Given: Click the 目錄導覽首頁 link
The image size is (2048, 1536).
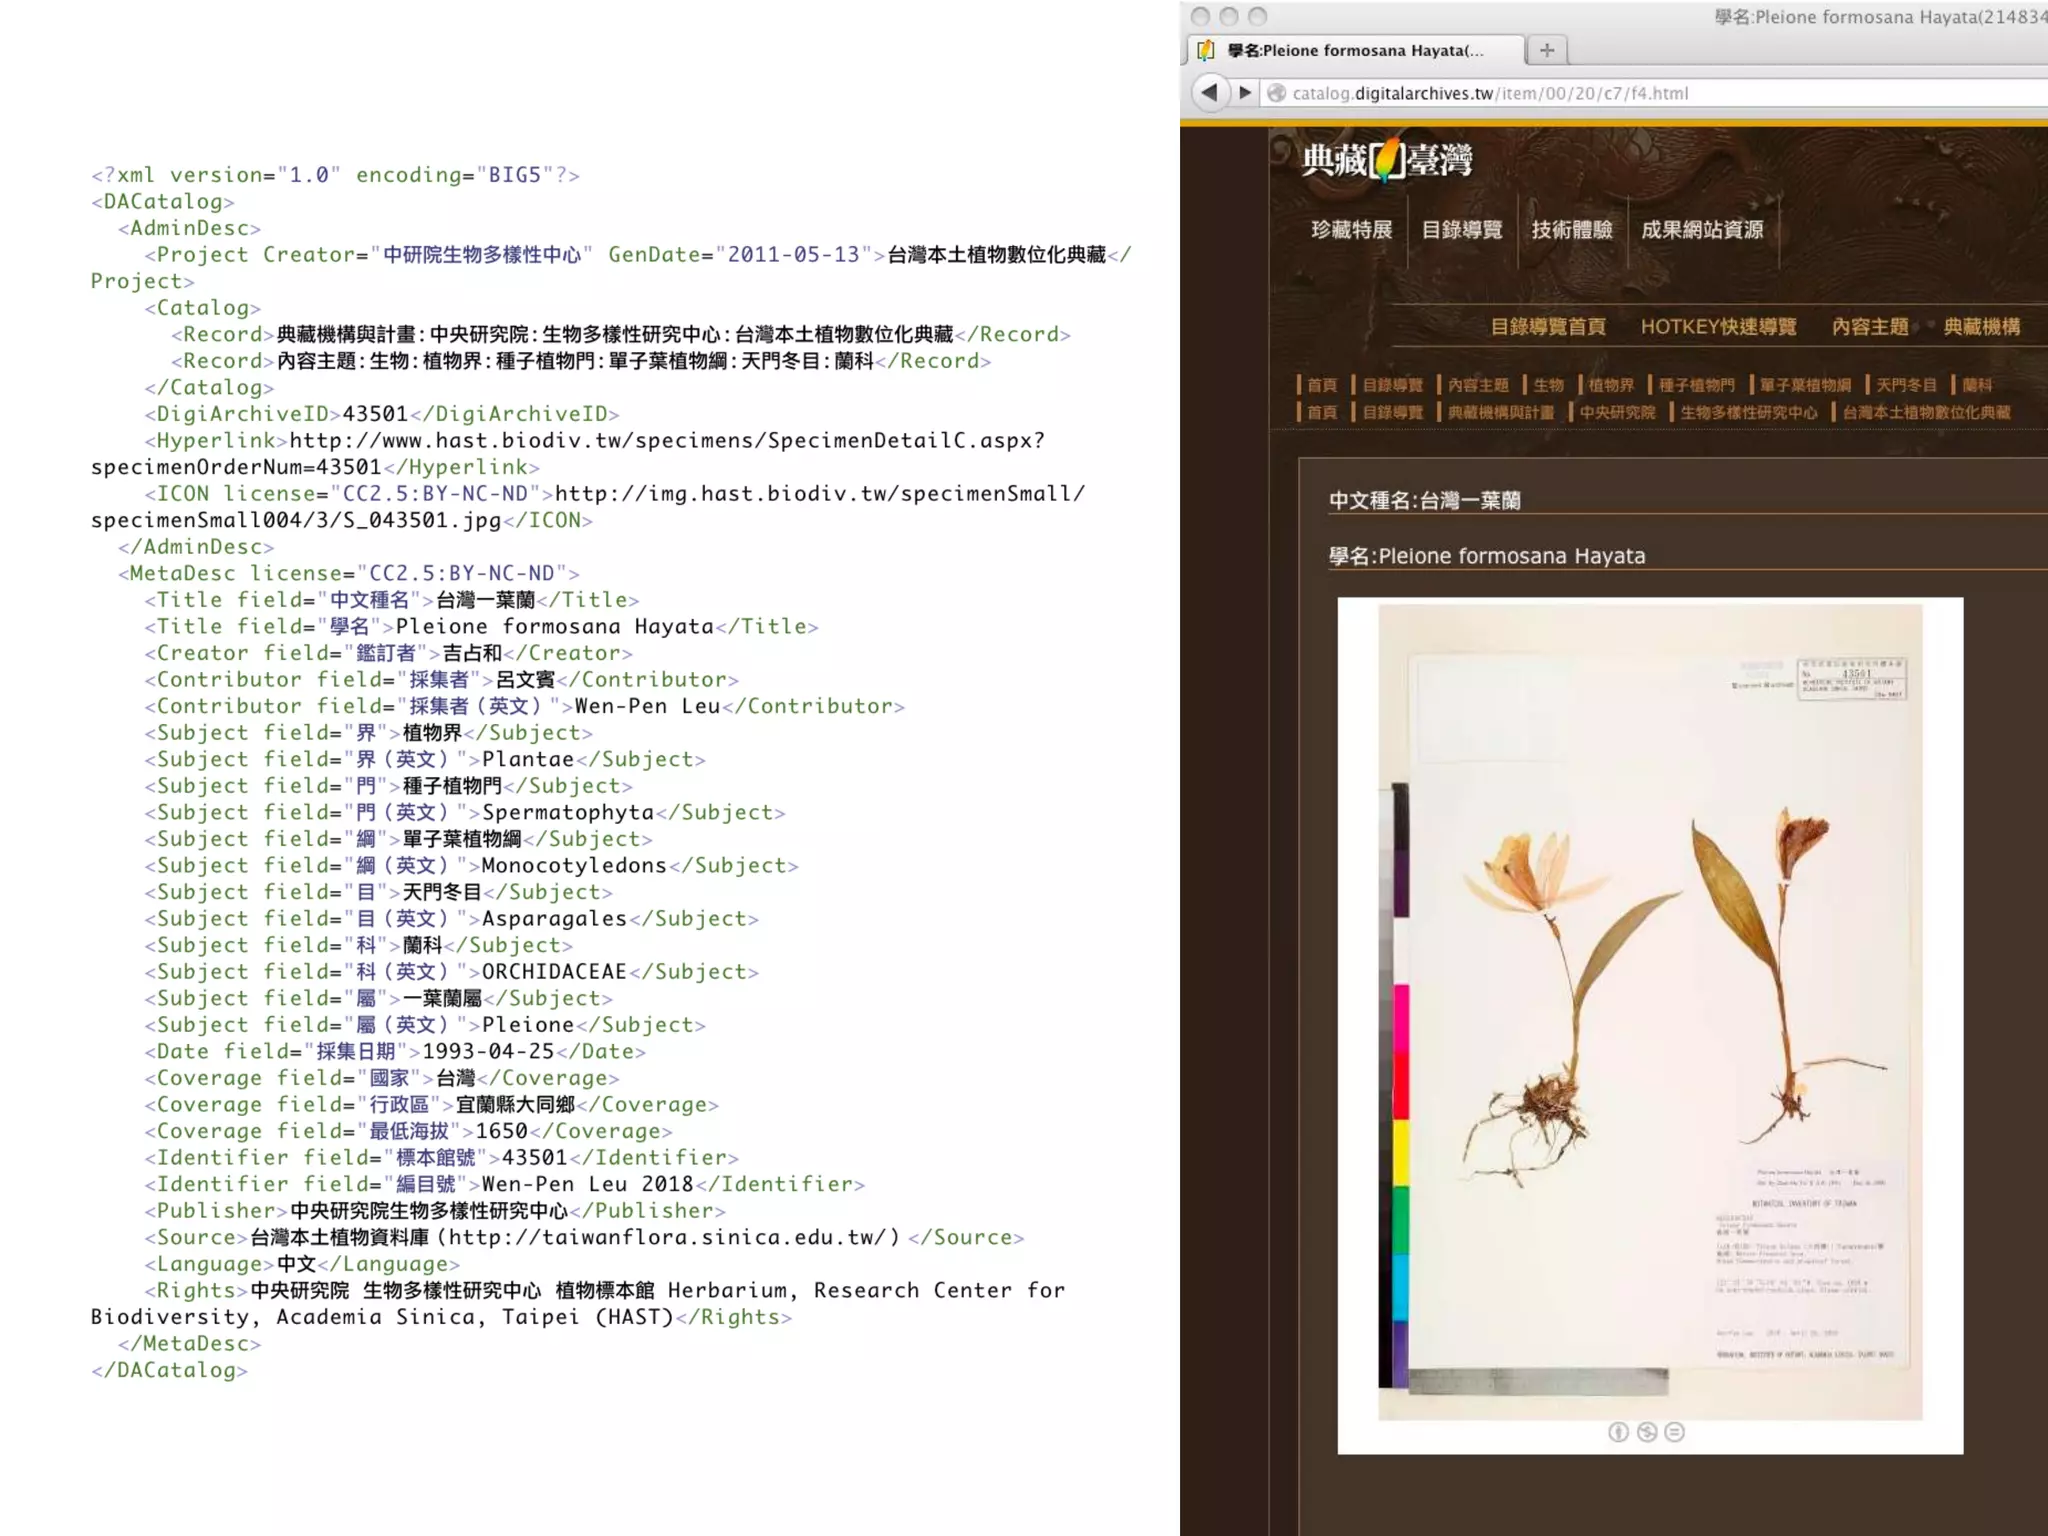Looking at the screenshot, I should [x=1548, y=327].
